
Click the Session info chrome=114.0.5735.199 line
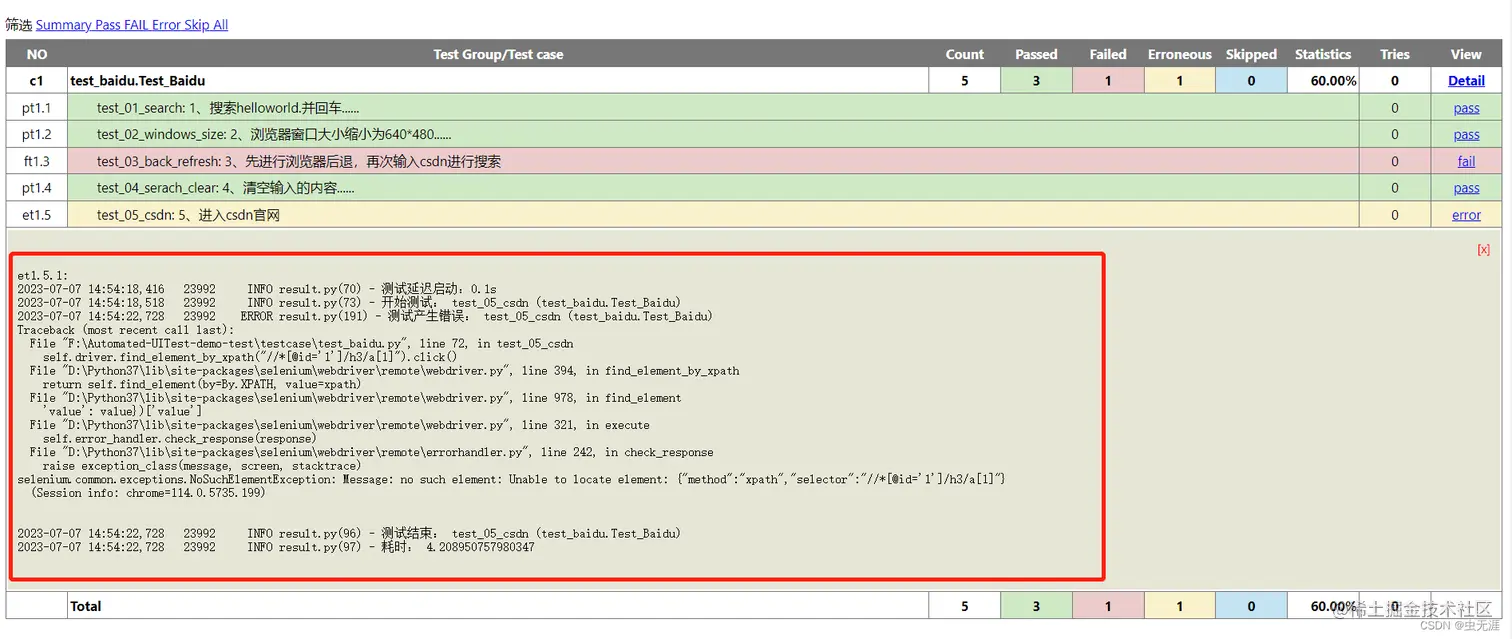pyautogui.click(x=148, y=493)
